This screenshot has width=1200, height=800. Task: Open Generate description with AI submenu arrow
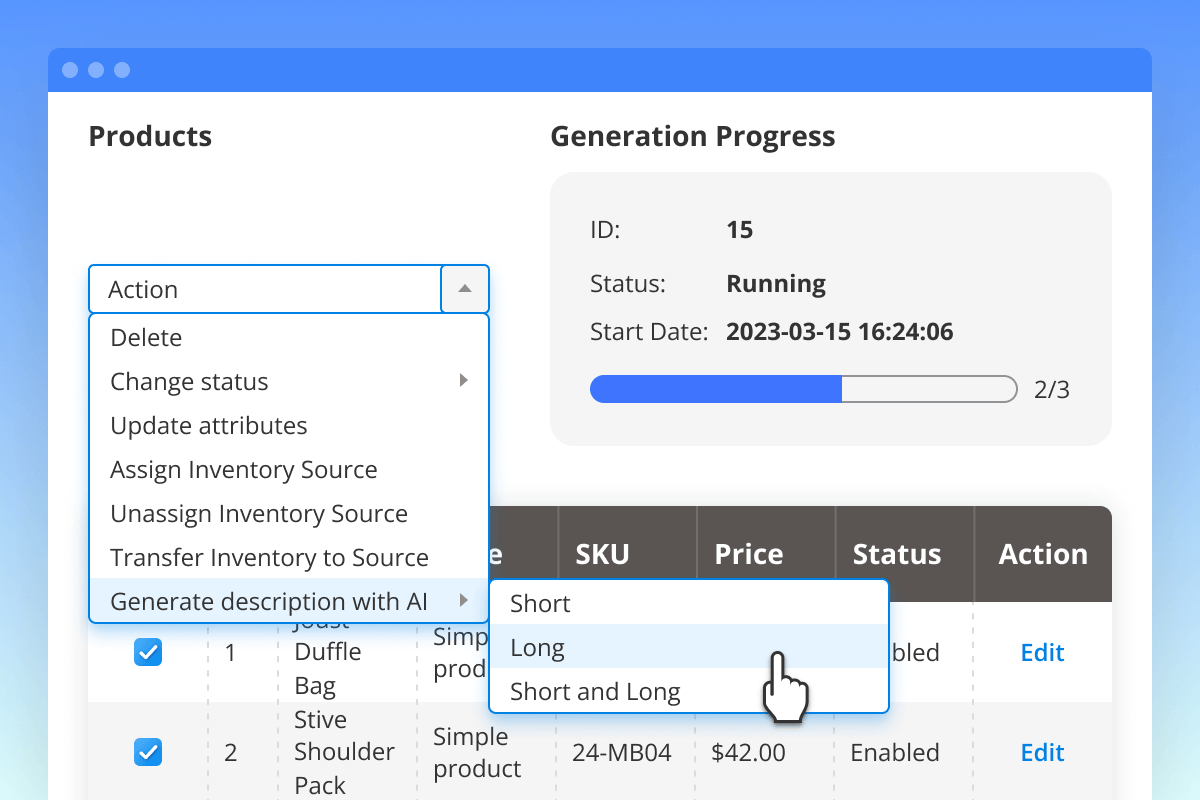click(463, 601)
